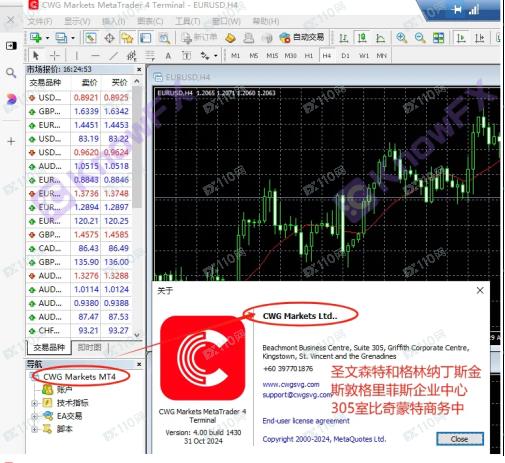Image resolution: width=505 pixels, height=463 pixels.
Task: Switch chart to H4 timeframe
Action: coord(327,56)
